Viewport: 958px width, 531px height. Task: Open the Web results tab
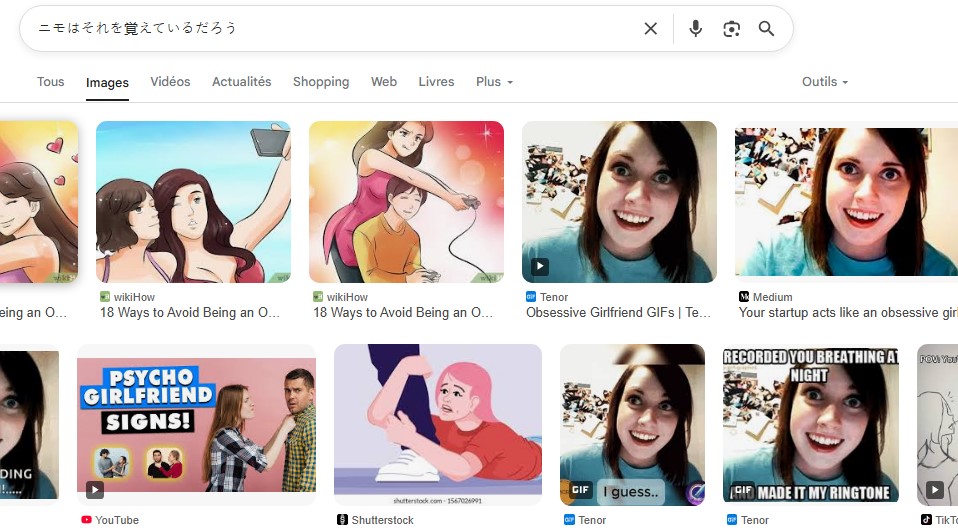pos(384,82)
